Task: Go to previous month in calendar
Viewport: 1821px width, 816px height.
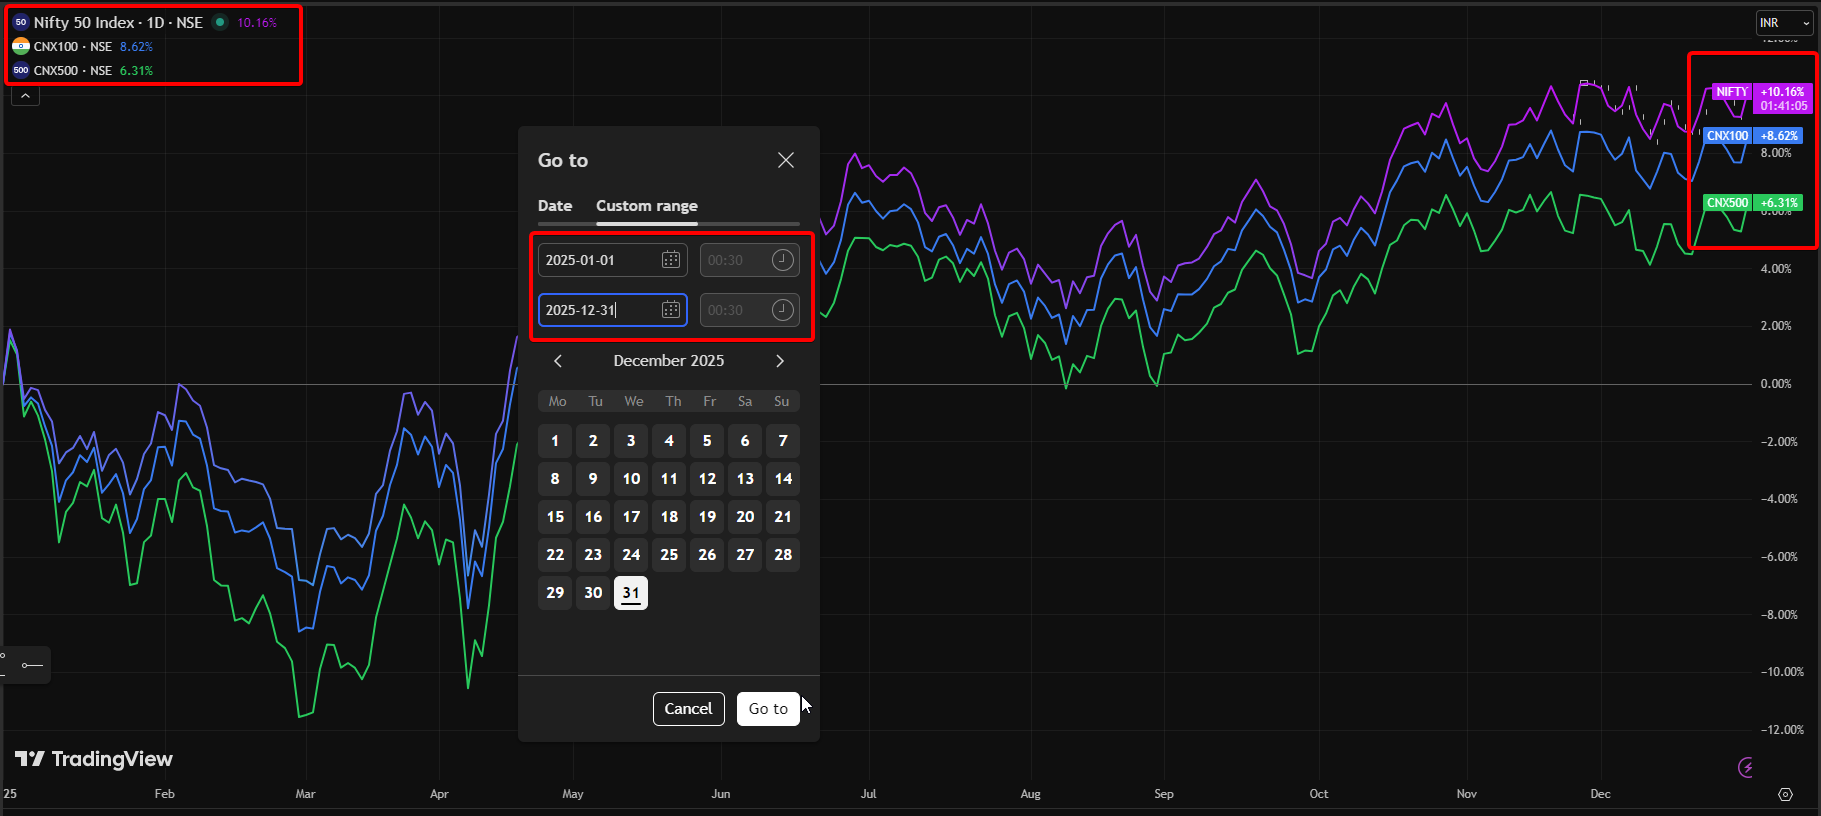Action: pyautogui.click(x=558, y=361)
